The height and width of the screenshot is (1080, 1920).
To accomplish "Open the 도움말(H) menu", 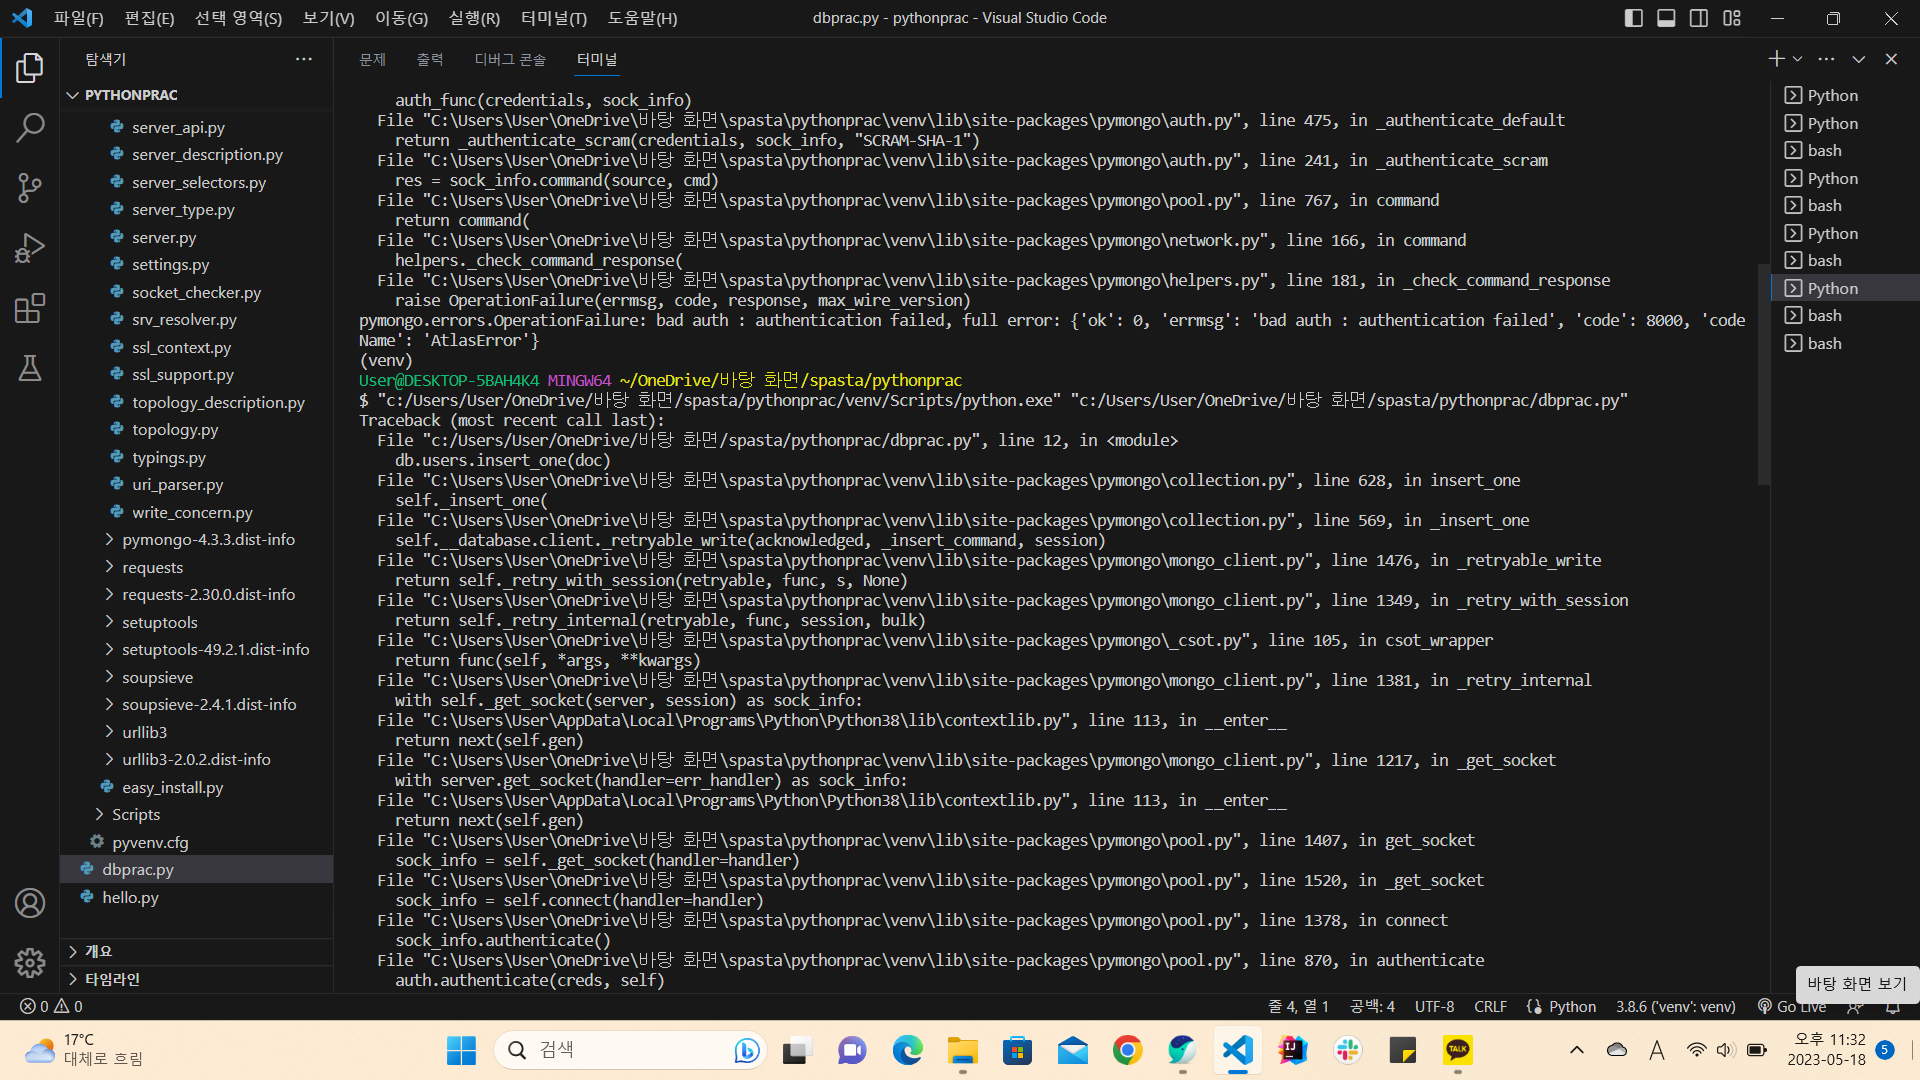I will (x=642, y=18).
